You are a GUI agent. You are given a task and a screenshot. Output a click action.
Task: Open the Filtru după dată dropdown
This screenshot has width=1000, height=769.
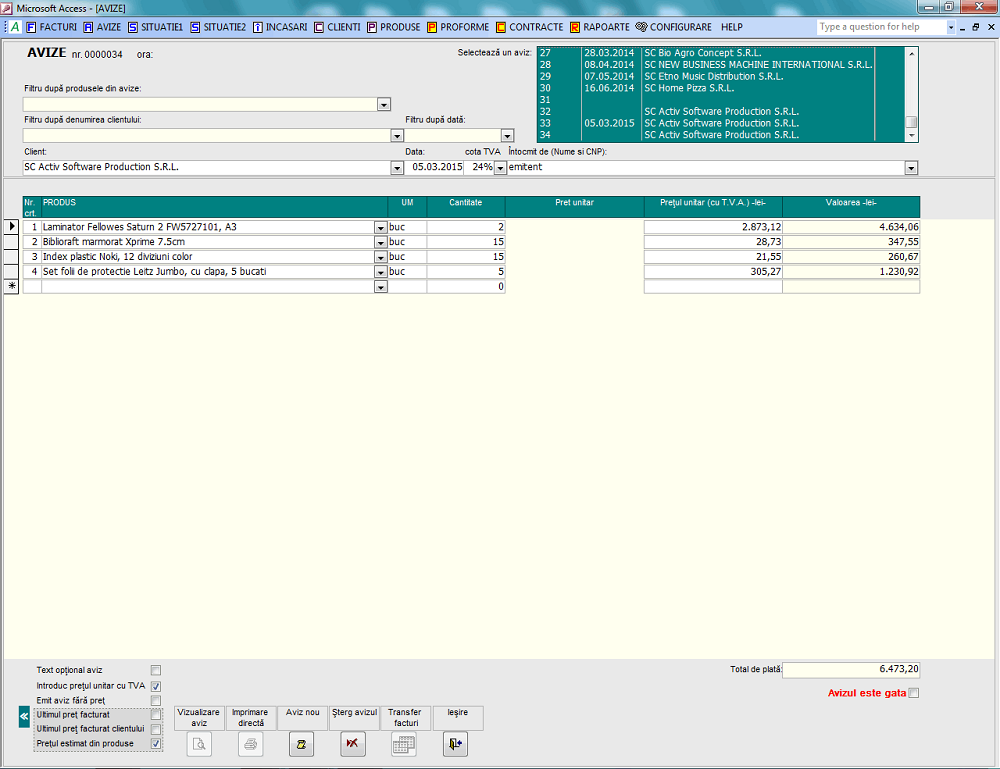[508, 136]
